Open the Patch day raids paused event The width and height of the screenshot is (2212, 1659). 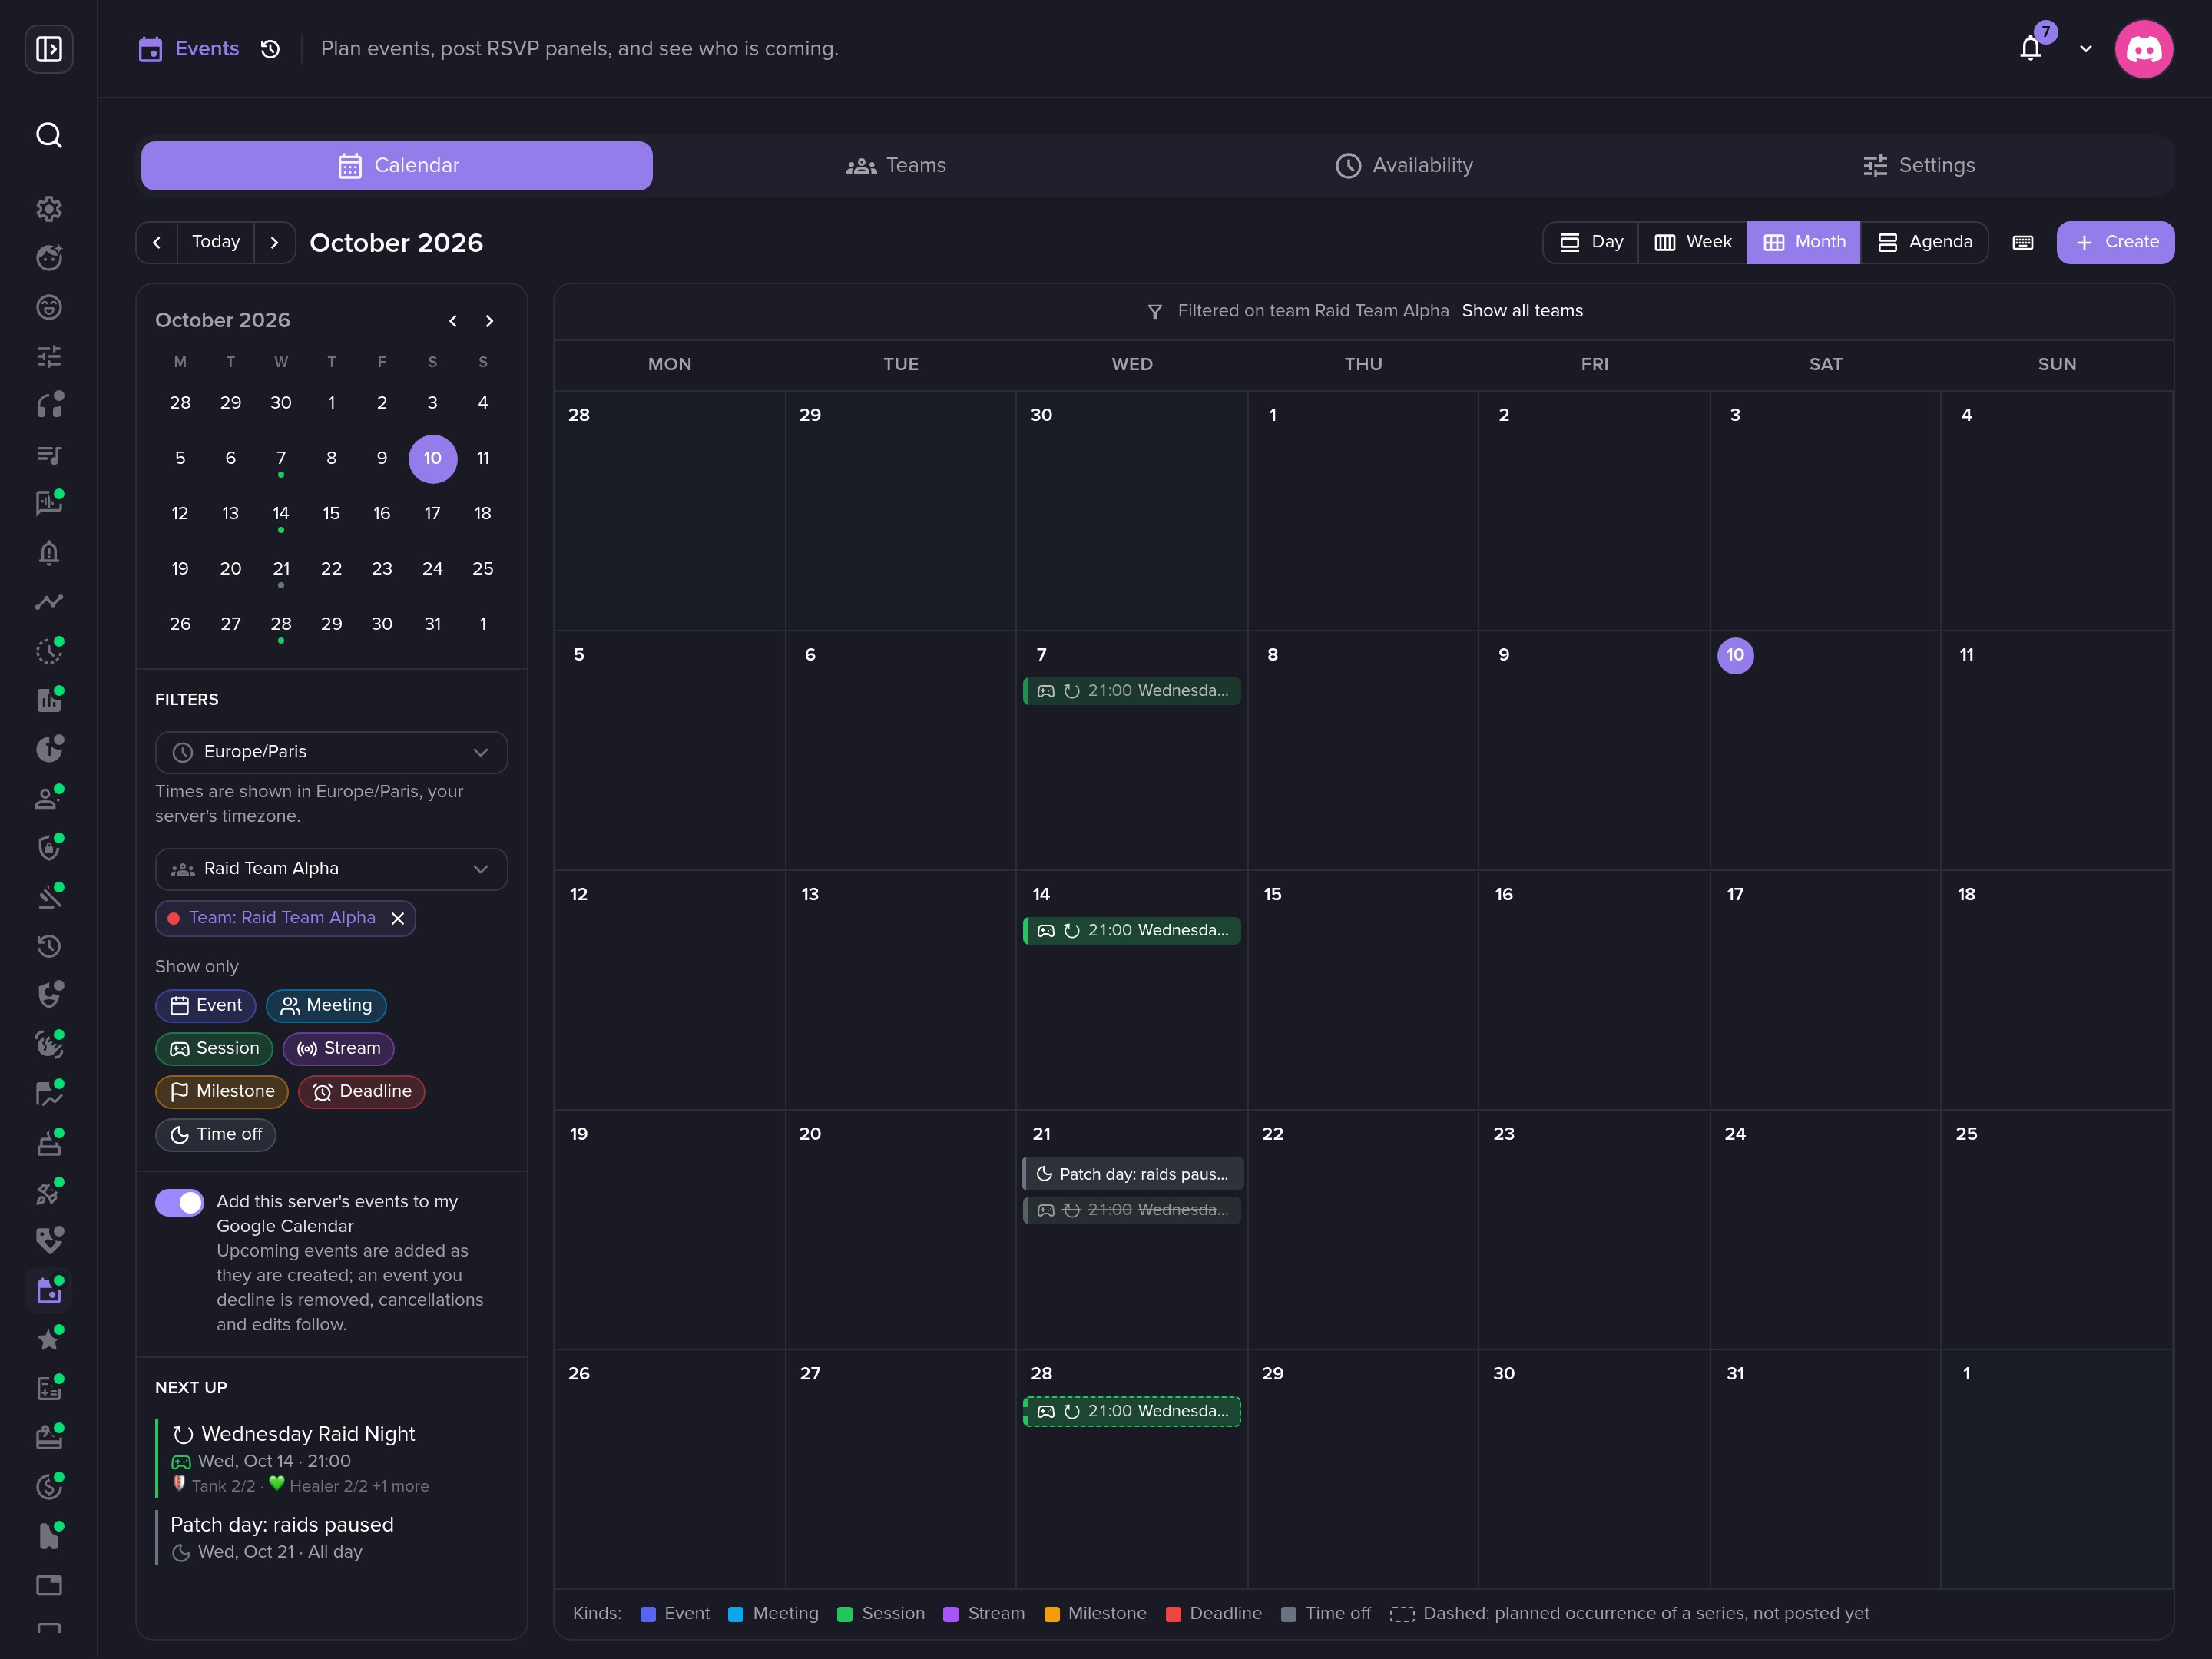click(x=1132, y=1174)
